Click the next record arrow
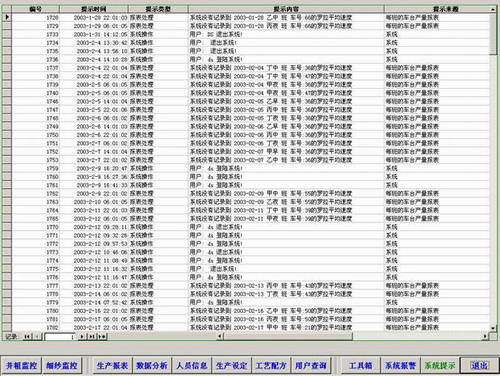Screen dimensions: 500x376 point(82,336)
